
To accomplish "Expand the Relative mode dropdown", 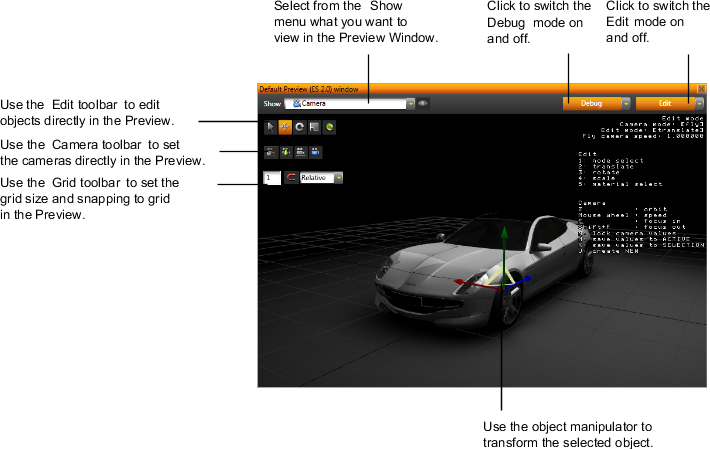I will [x=338, y=178].
